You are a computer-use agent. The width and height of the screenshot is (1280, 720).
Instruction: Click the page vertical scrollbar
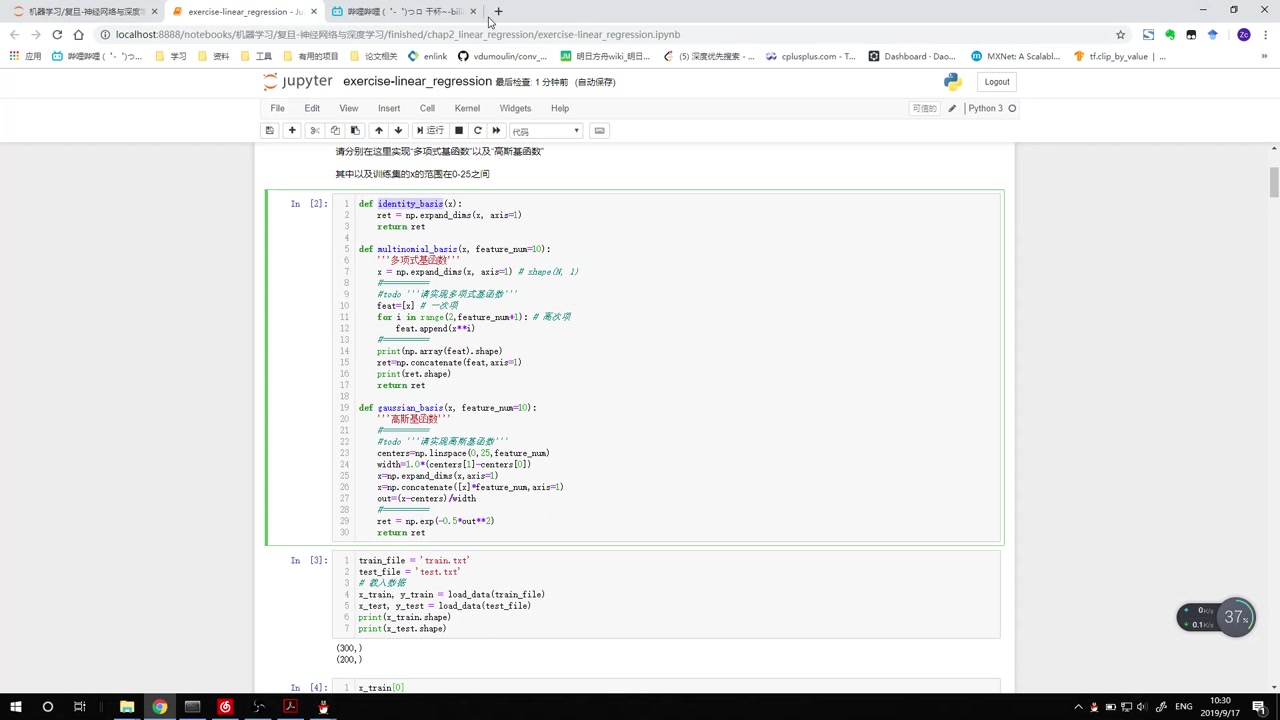point(1274,183)
